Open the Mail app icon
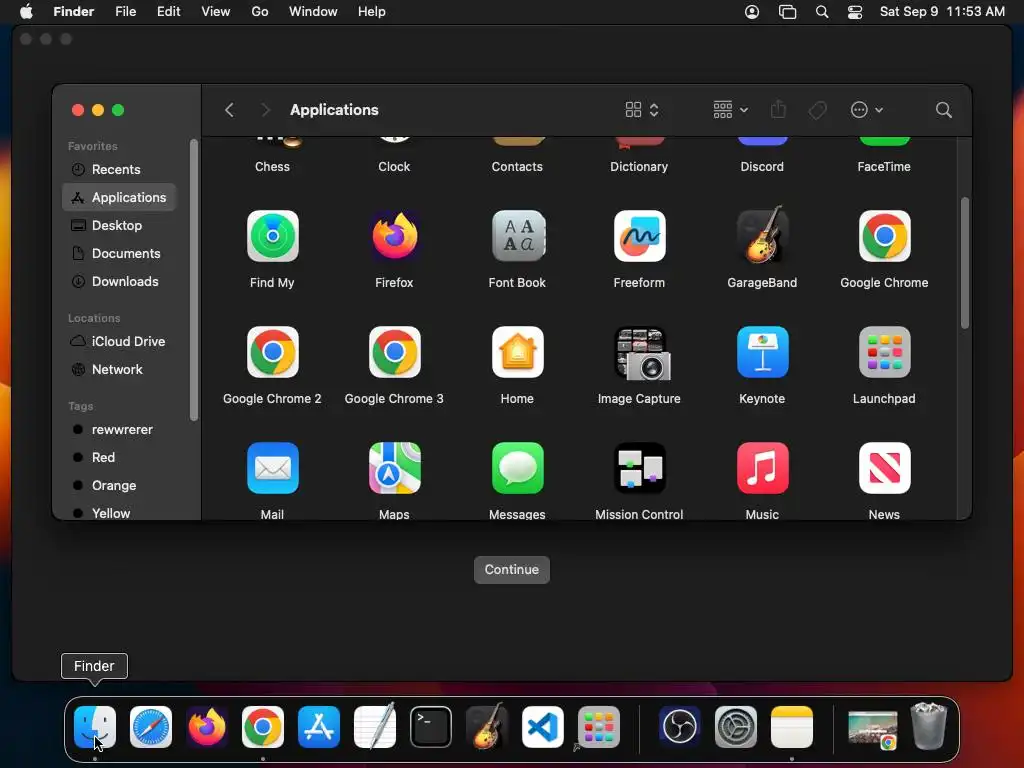This screenshot has width=1024, height=768. tap(272, 468)
